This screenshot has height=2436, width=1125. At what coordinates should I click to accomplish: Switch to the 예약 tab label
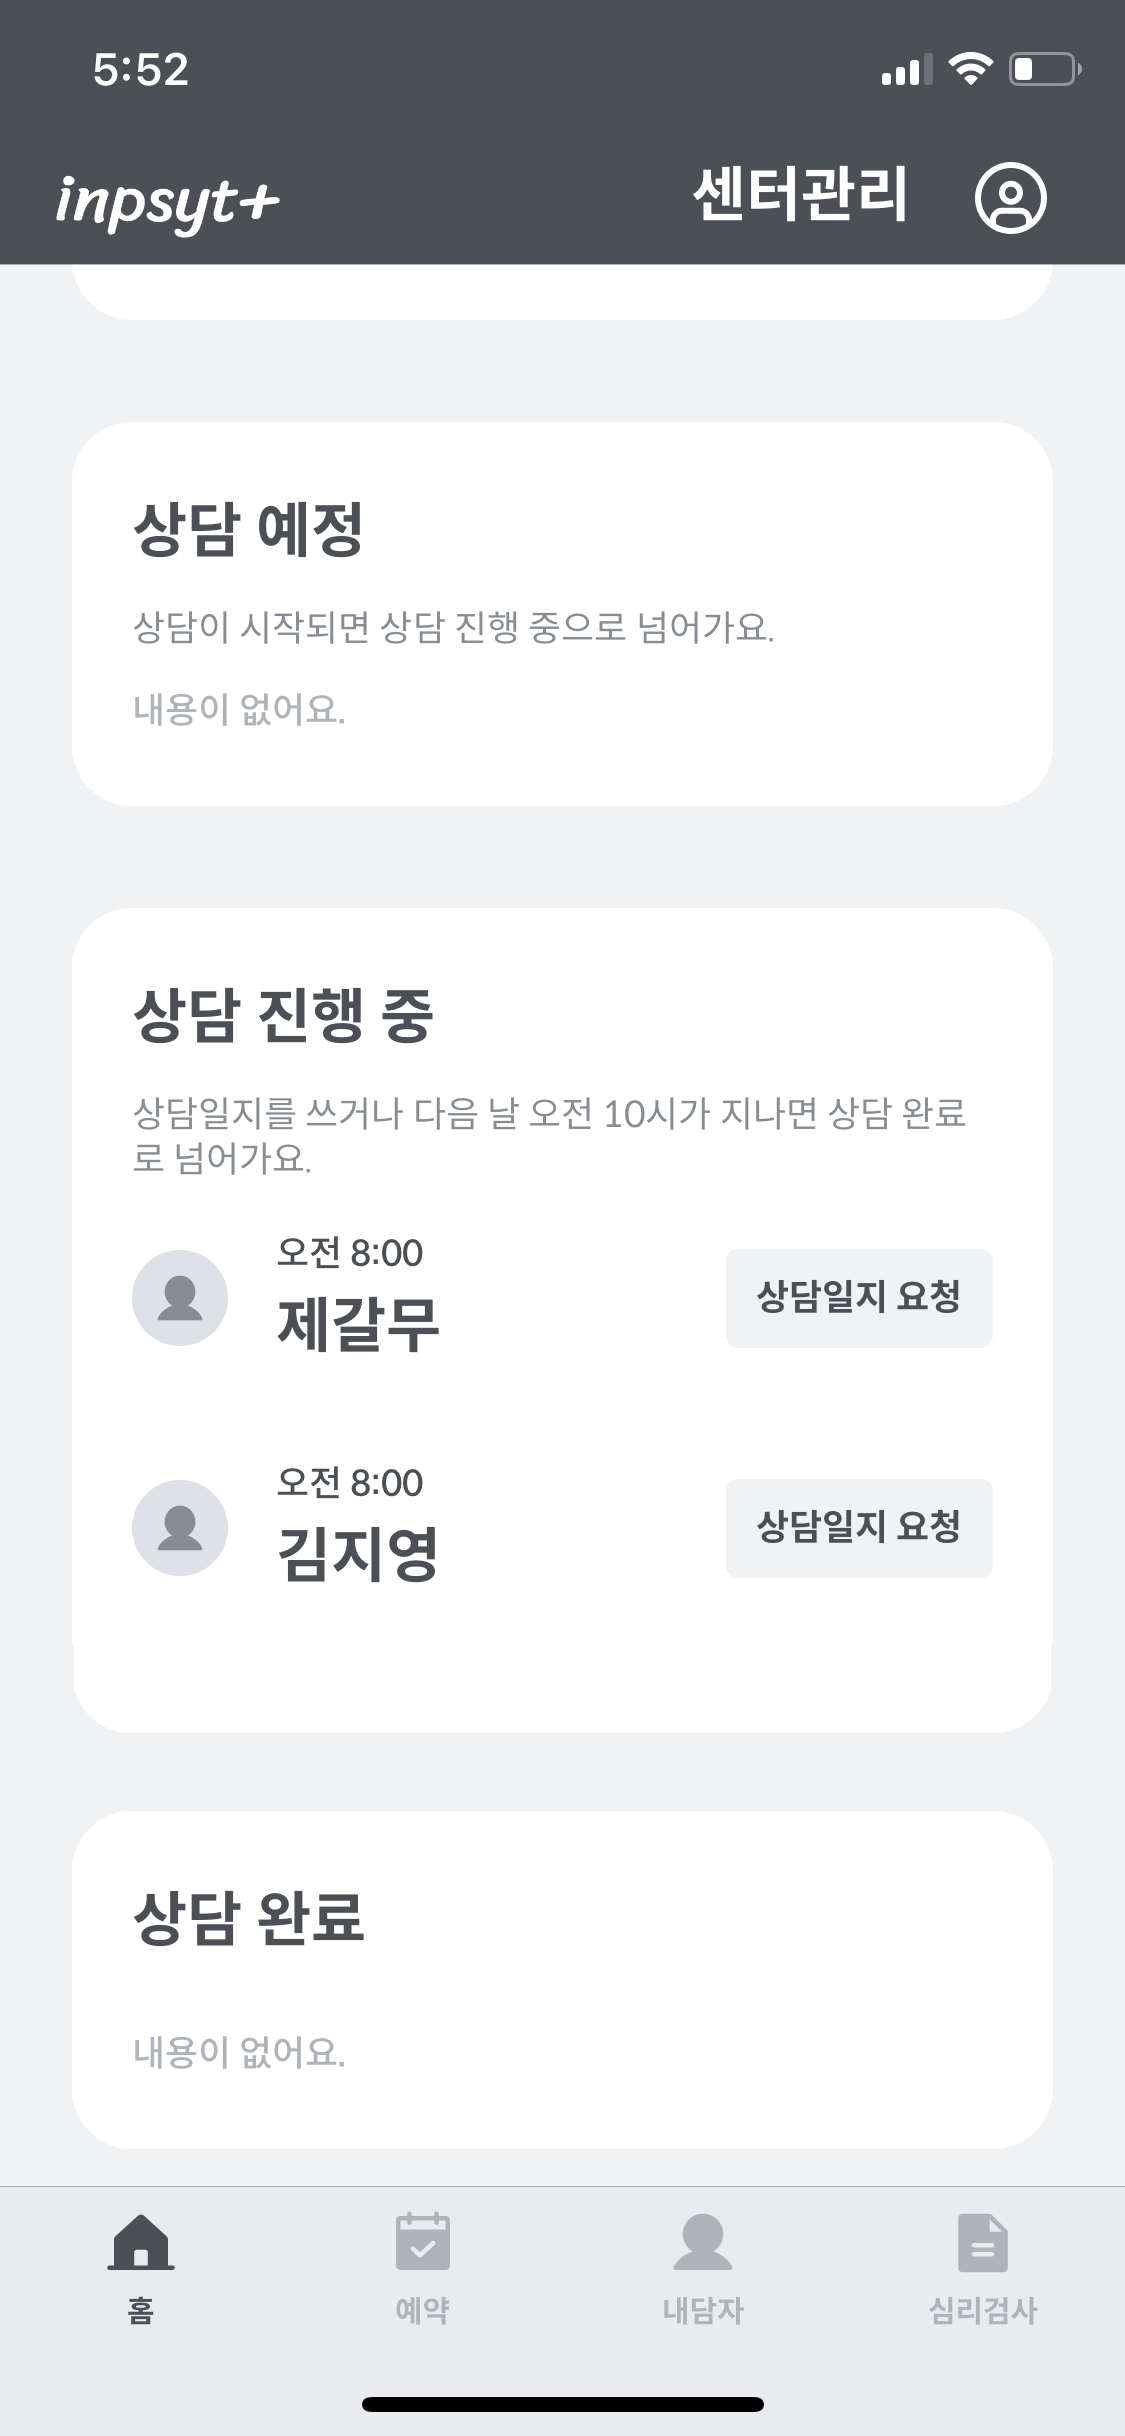422,2310
